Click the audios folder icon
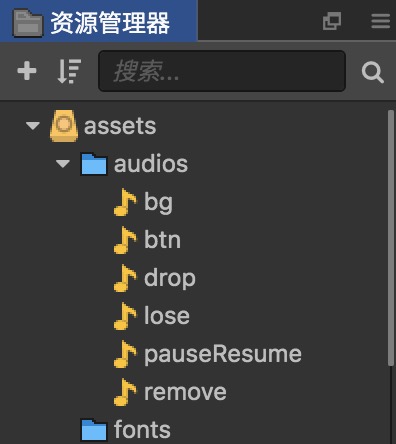Screen dimensions: 396x444 click(x=94, y=164)
